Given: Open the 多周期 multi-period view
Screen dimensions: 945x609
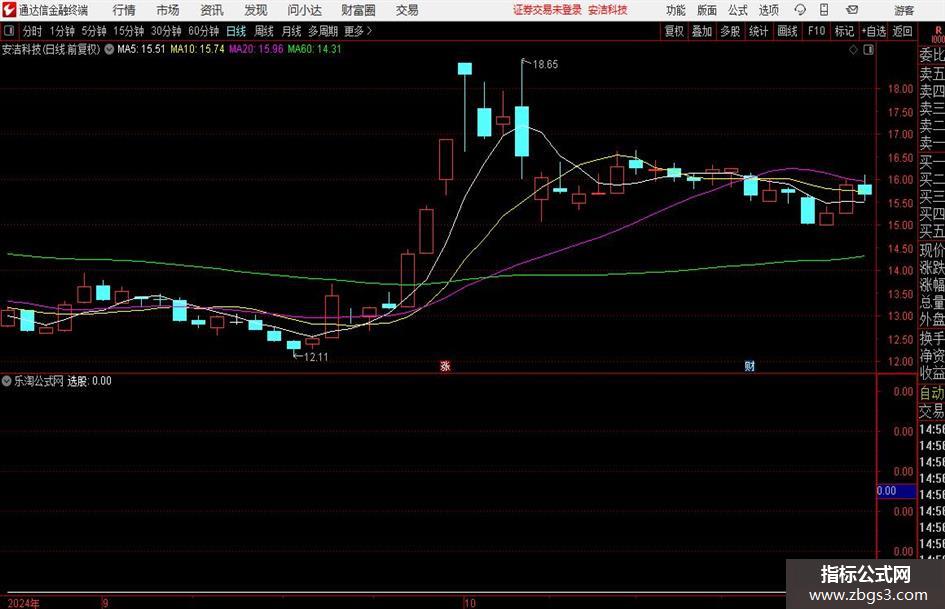Looking at the screenshot, I should (x=323, y=31).
